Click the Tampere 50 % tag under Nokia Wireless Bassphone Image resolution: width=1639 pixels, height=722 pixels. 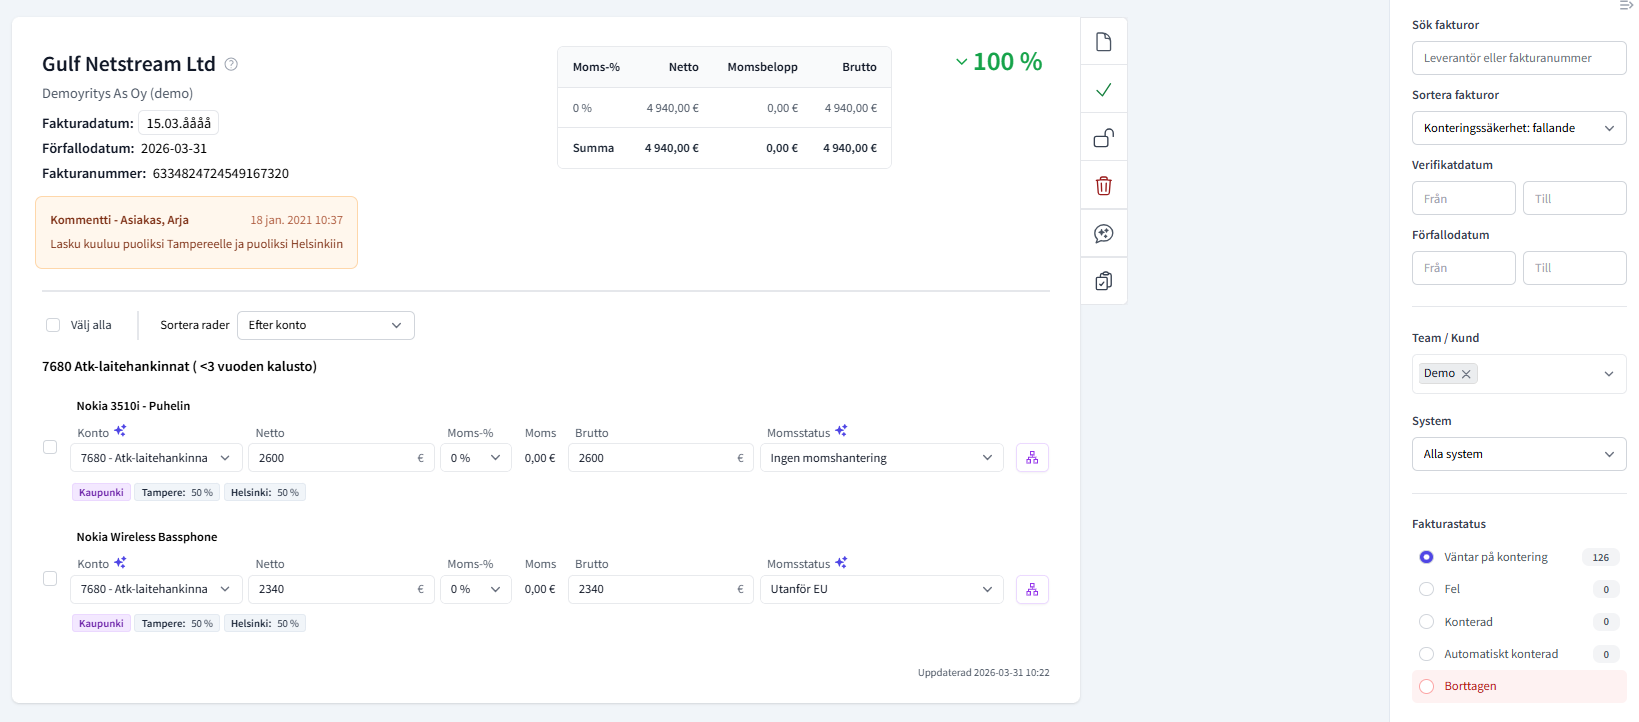coord(177,623)
